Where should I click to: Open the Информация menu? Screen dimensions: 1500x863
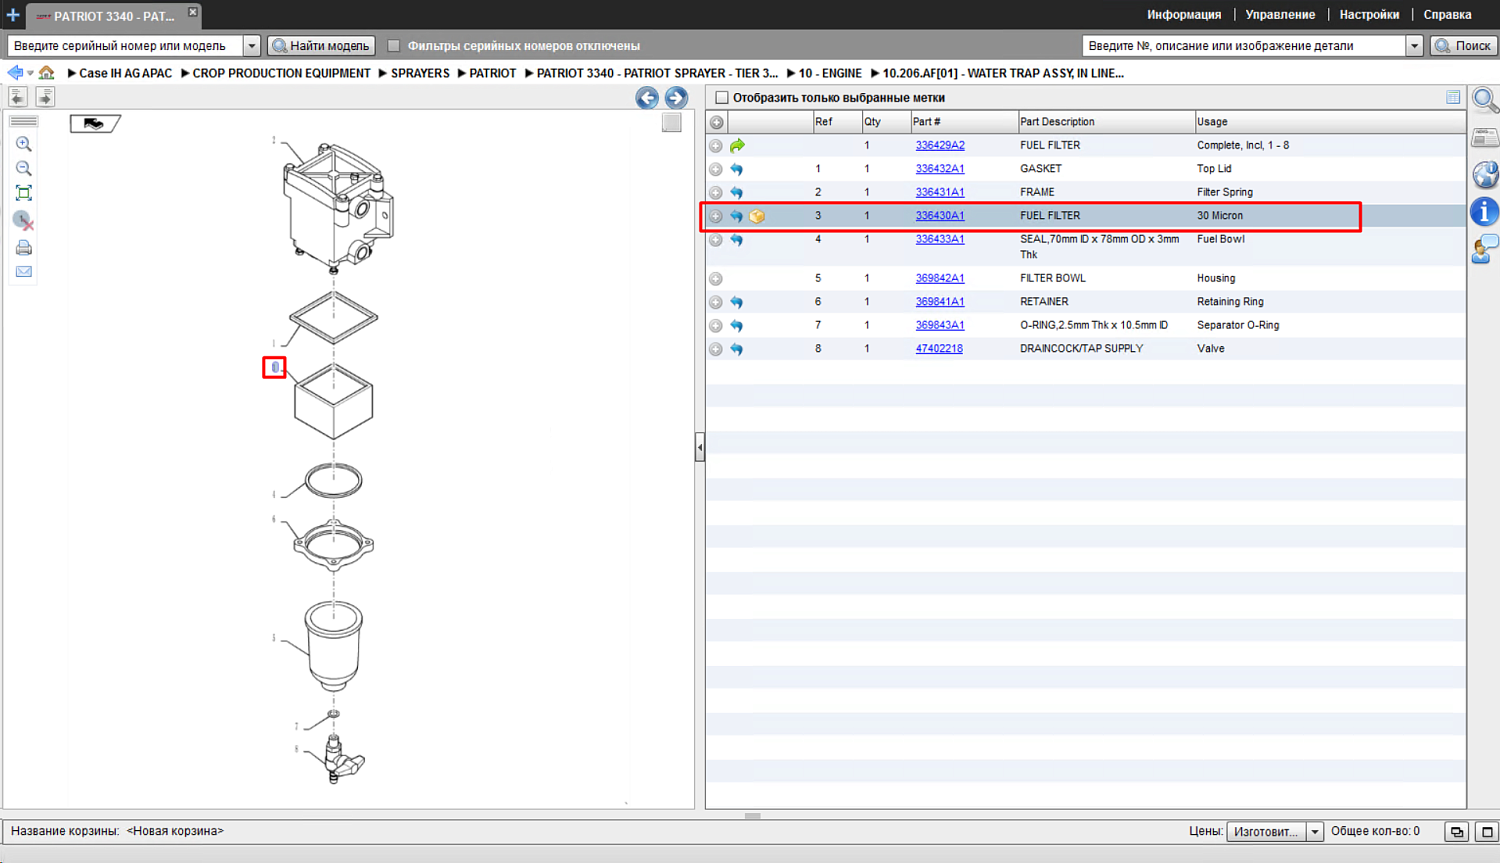(x=1184, y=15)
